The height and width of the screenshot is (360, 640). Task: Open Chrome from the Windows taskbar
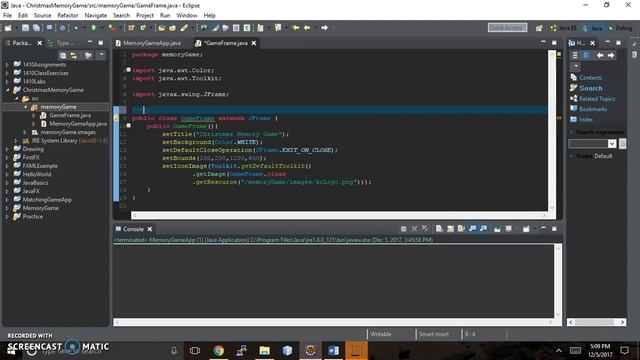pos(218,350)
